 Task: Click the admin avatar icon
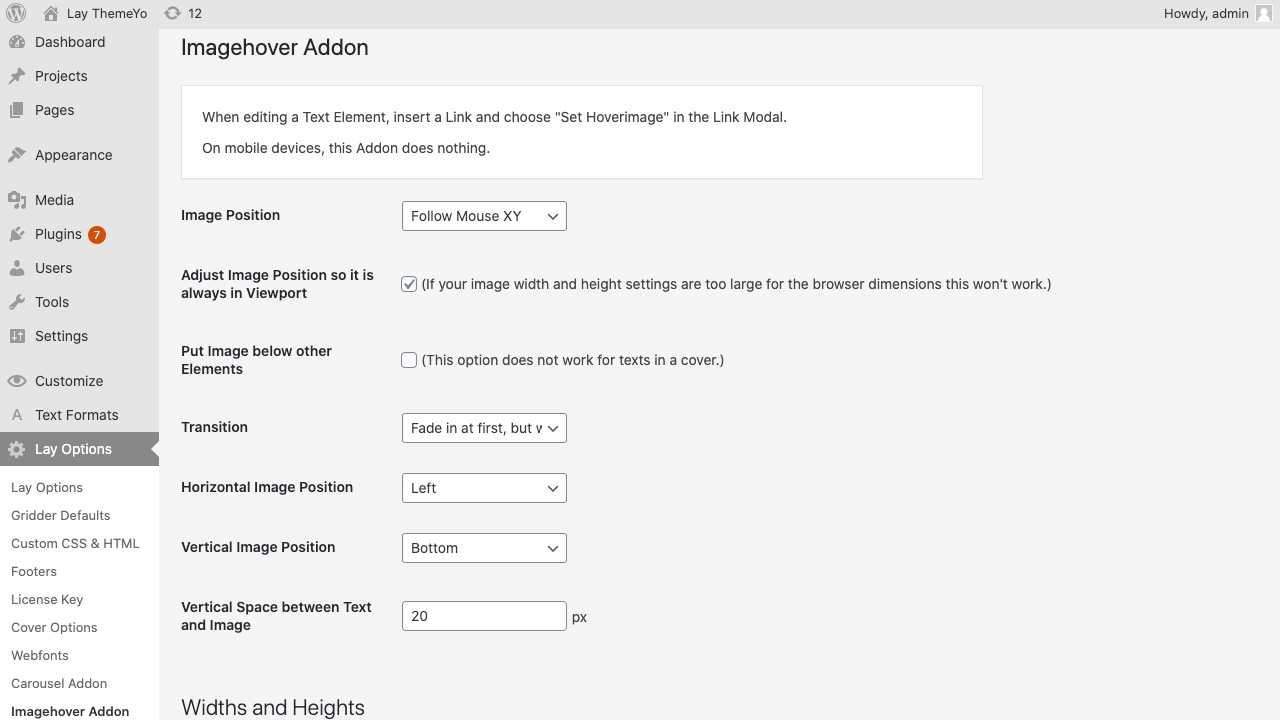click(x=1264, y=14)
